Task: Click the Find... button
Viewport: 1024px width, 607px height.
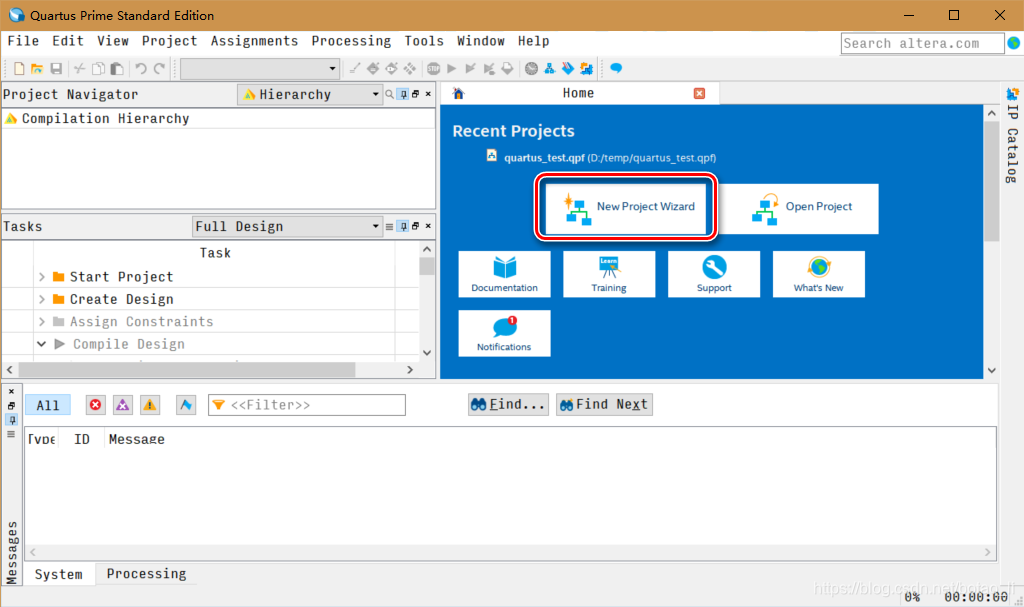Action: coord(508,404)
